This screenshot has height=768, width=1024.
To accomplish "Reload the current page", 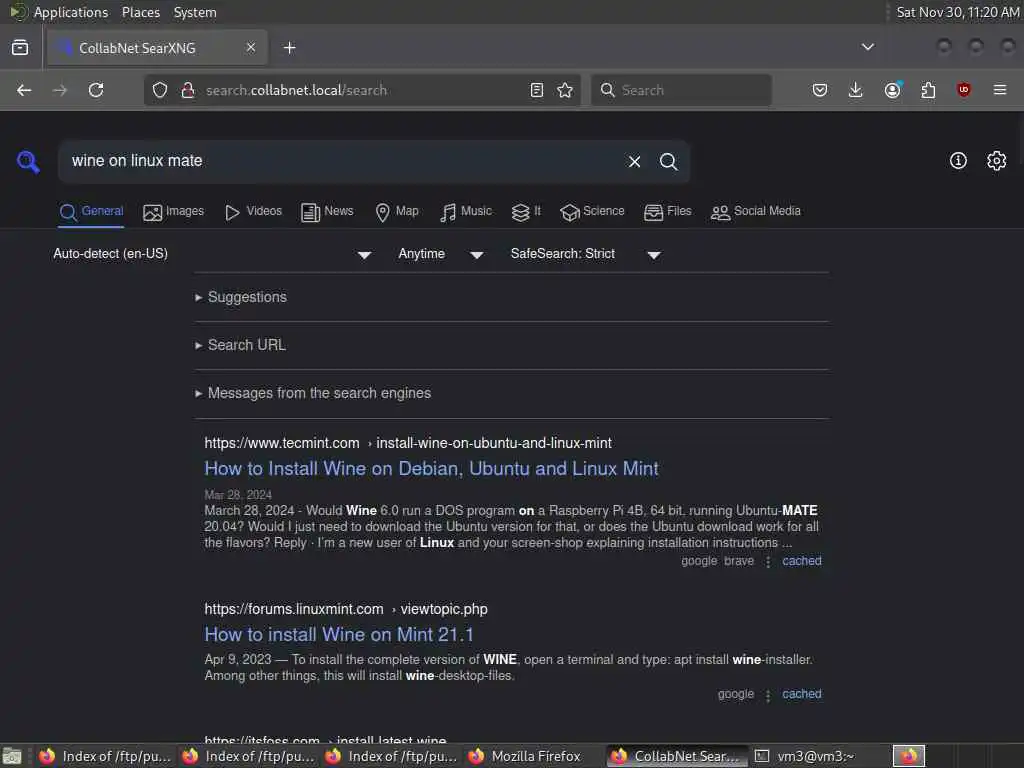I will point(96,90).
